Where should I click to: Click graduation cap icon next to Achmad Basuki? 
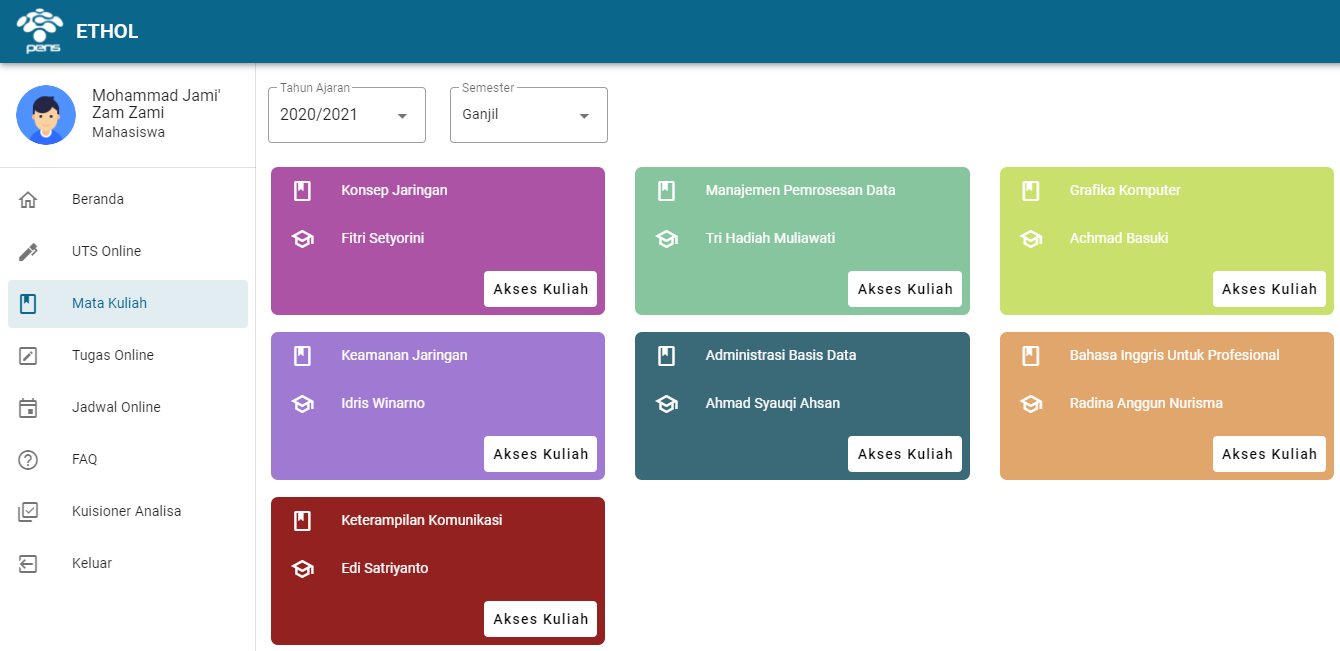pos(1031,239)
